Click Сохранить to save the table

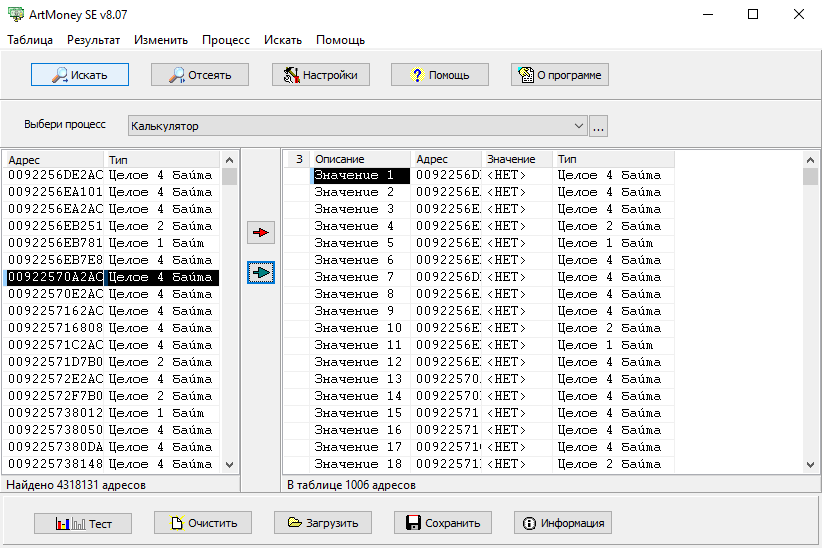coord(443,523)
